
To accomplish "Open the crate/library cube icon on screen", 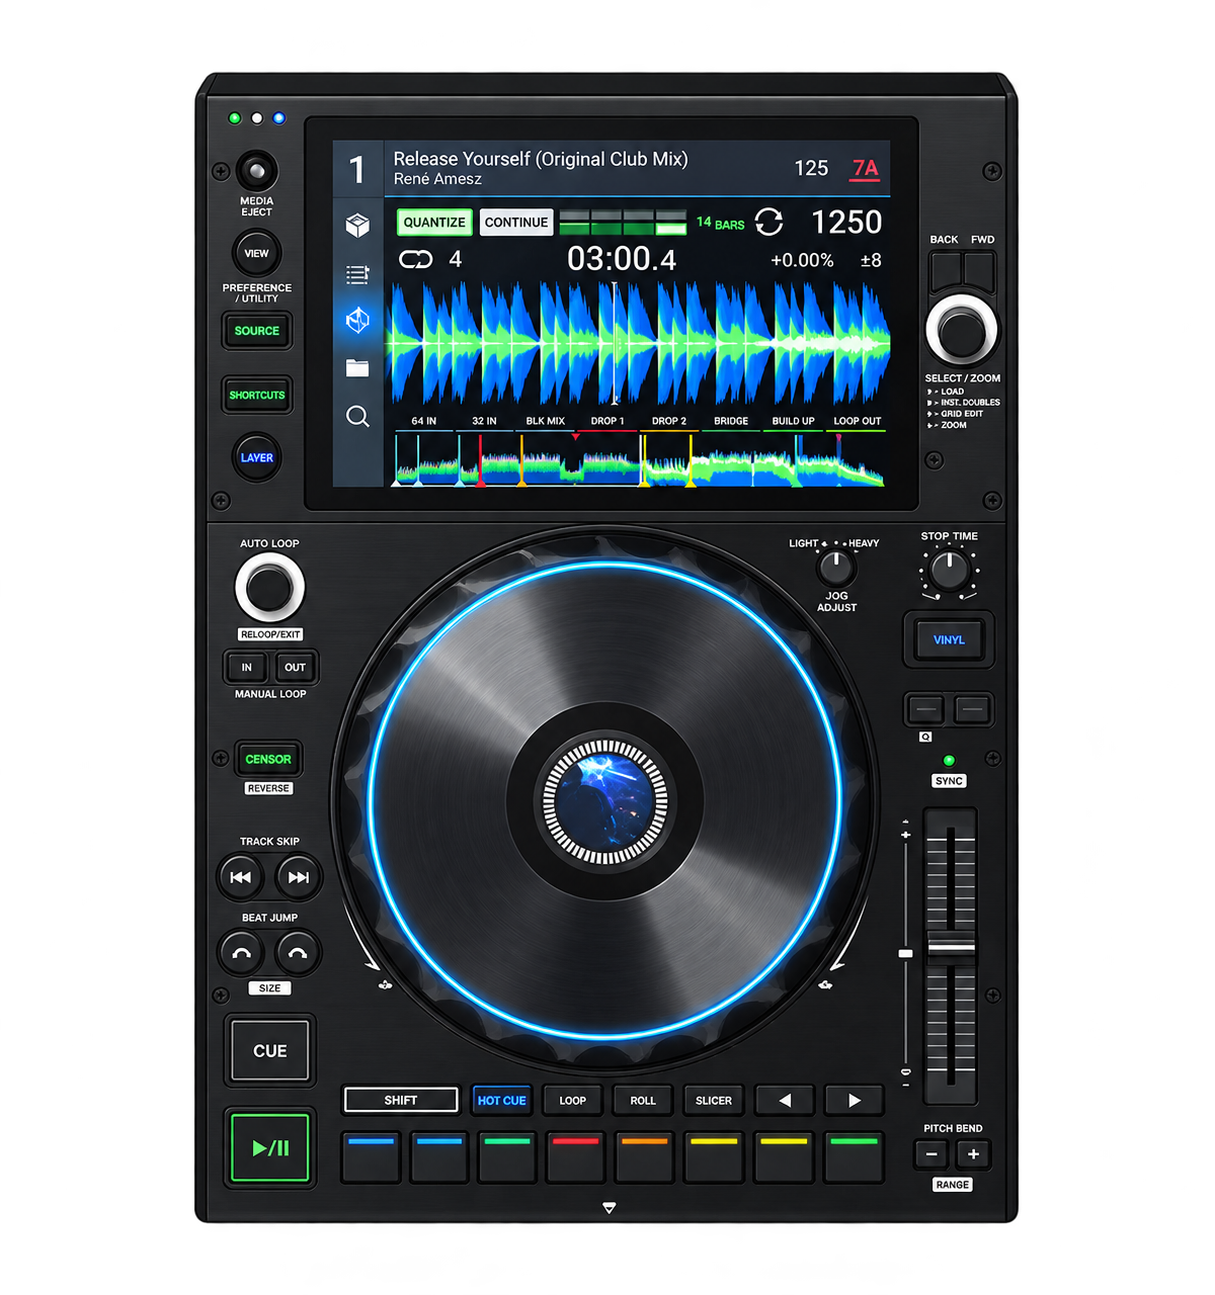I will pyautogui.click(x=357, y=225).
